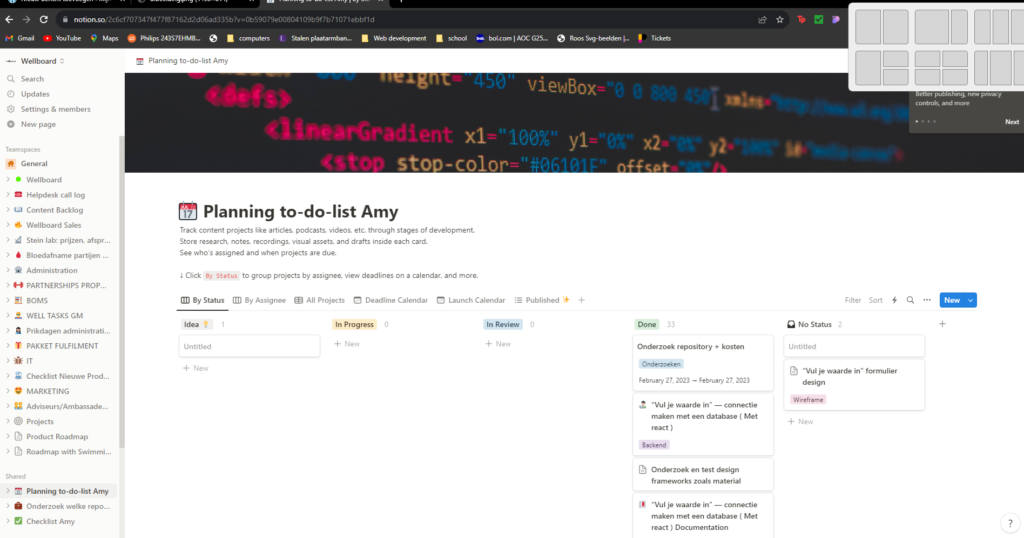Add new card in In Review
Viewport: 1024px width, 538px height.
click(498, 344)
